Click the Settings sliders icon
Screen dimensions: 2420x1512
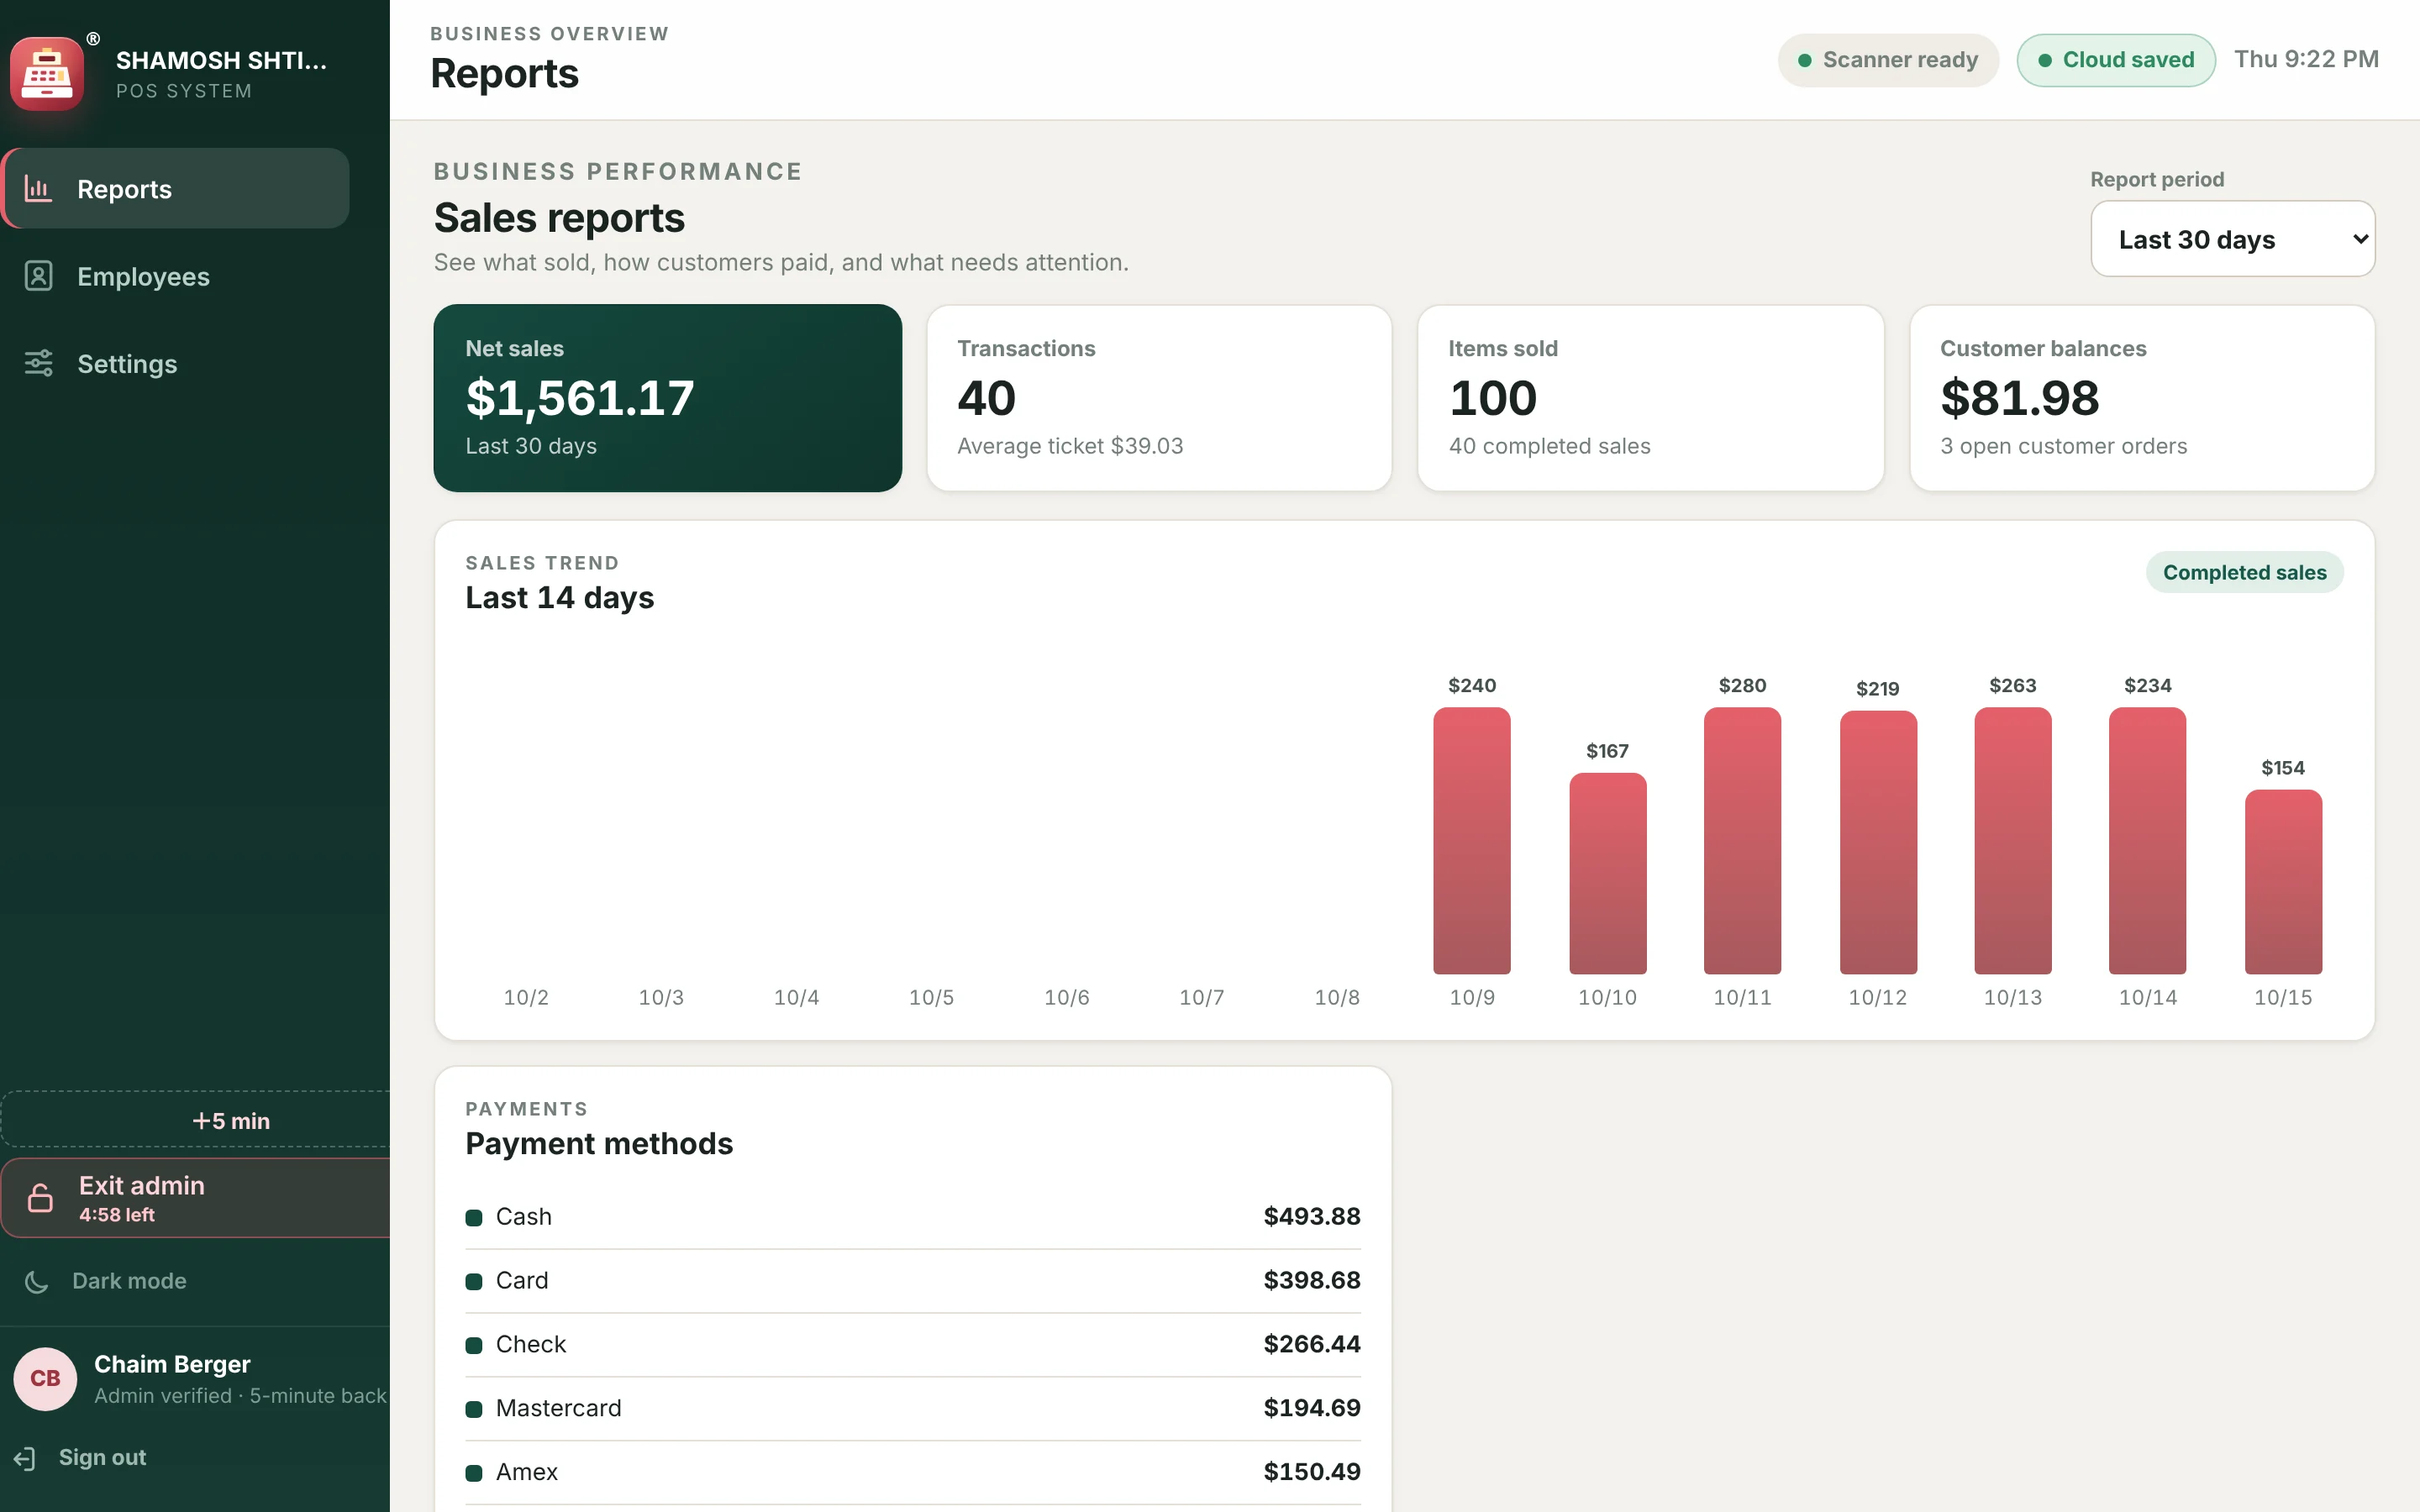click(38, 363)
